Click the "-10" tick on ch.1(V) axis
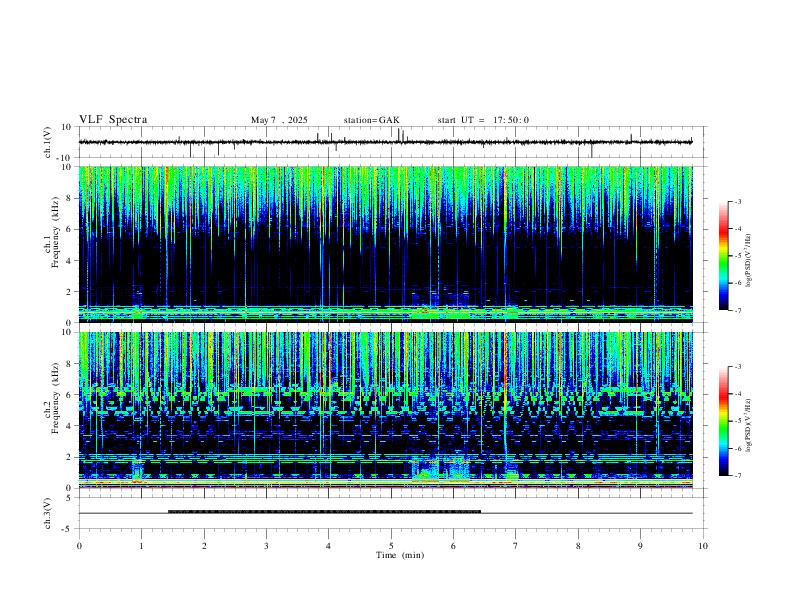792x612 pixels. coord(65,158)
